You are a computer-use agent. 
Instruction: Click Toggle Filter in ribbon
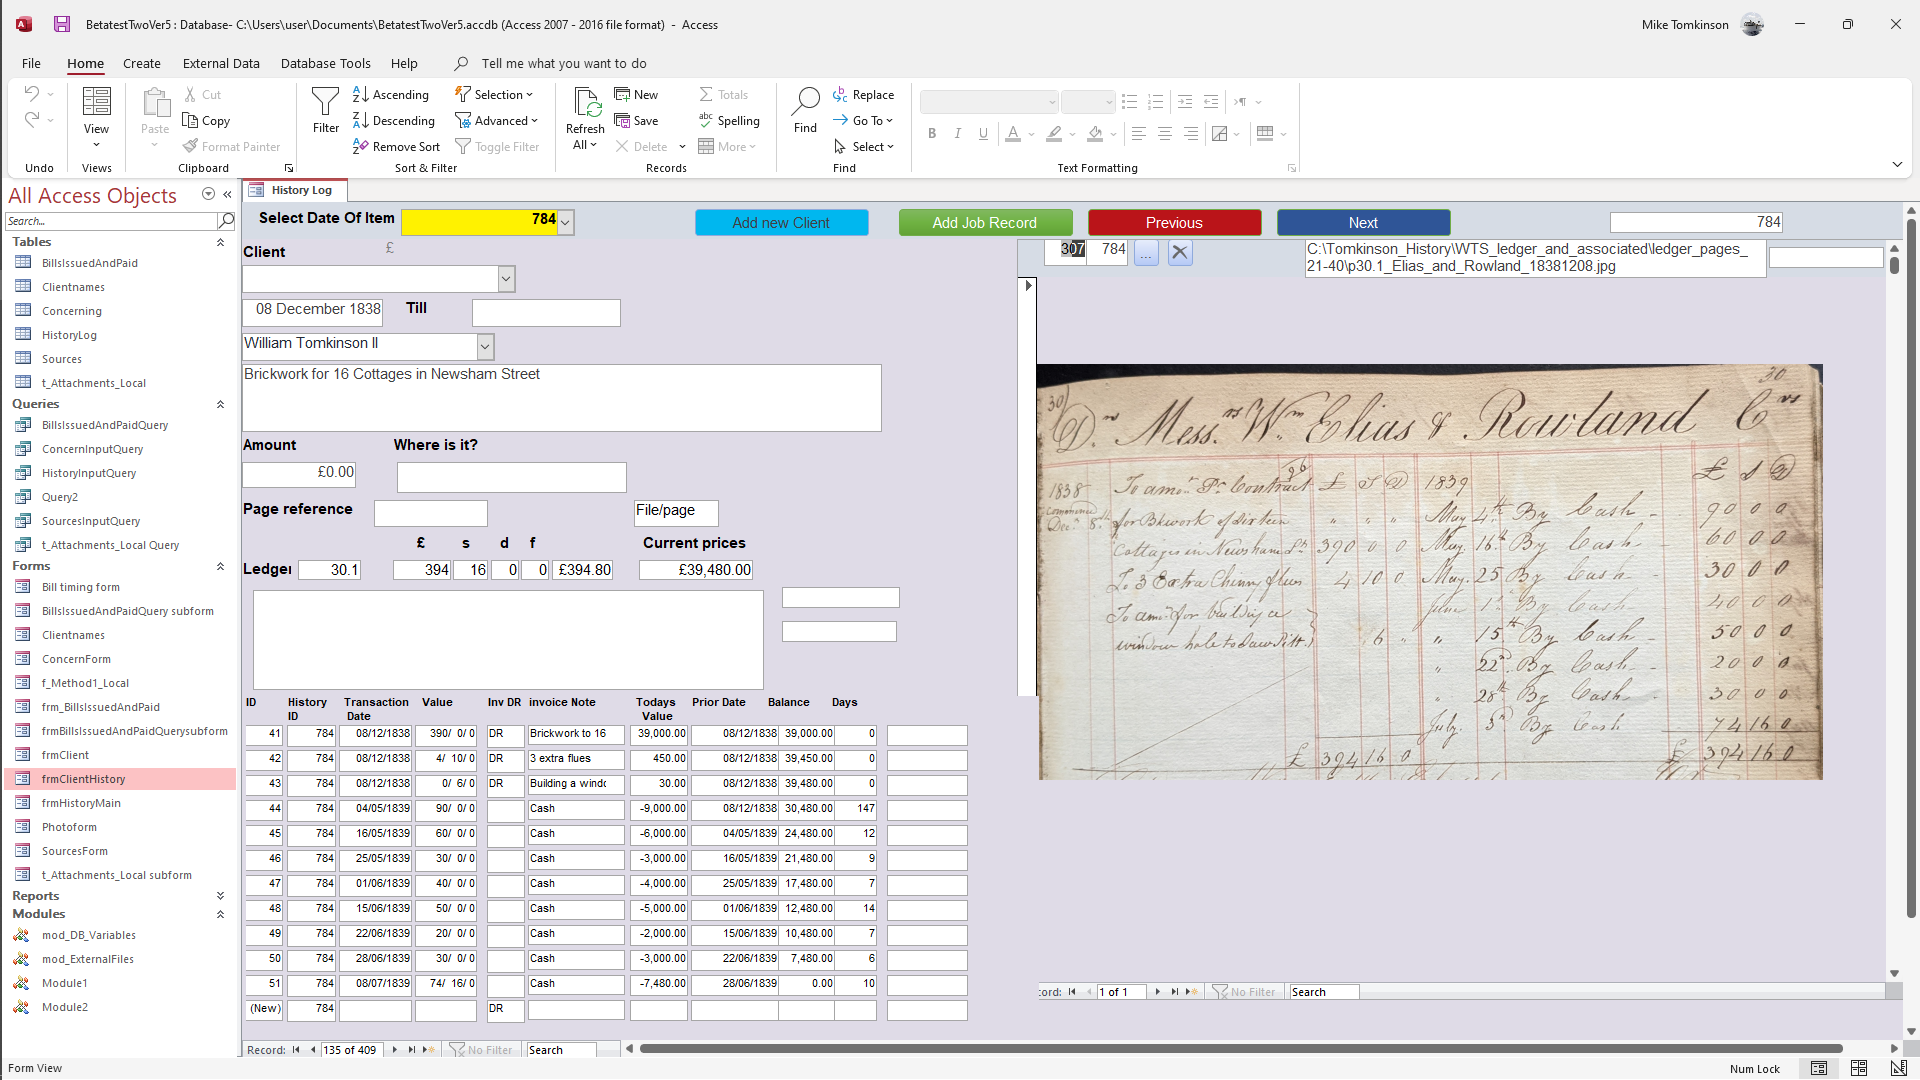[x=497, y=146]
